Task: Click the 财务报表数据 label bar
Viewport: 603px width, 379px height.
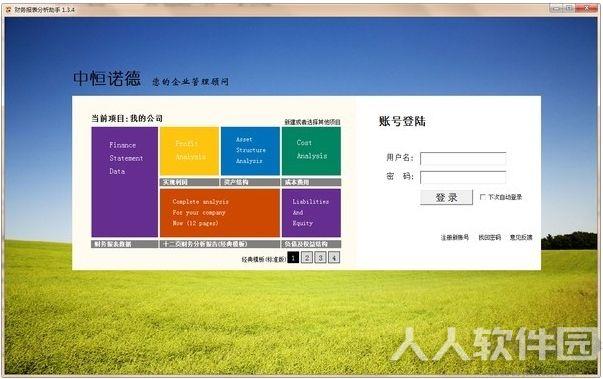Action: [x=125, y=244]
